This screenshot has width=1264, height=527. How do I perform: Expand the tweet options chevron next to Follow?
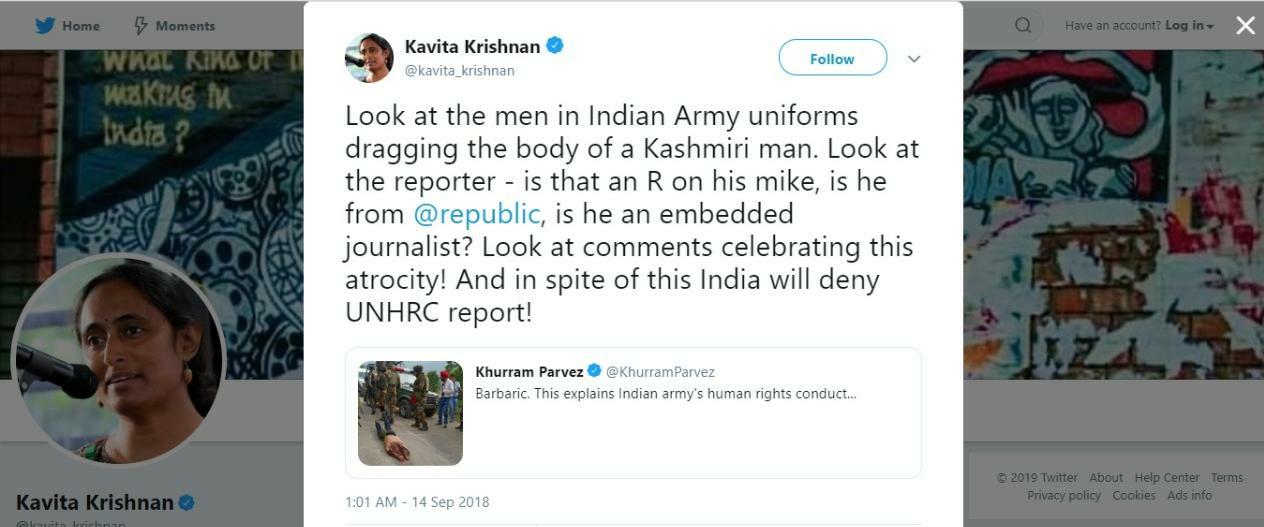[x=913, y=59]
